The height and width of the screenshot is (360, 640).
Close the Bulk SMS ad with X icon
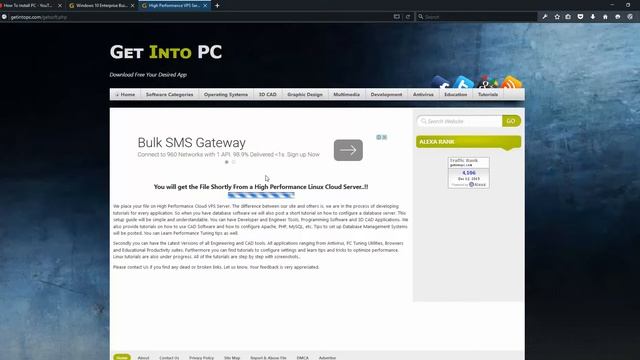coord(384,137)
